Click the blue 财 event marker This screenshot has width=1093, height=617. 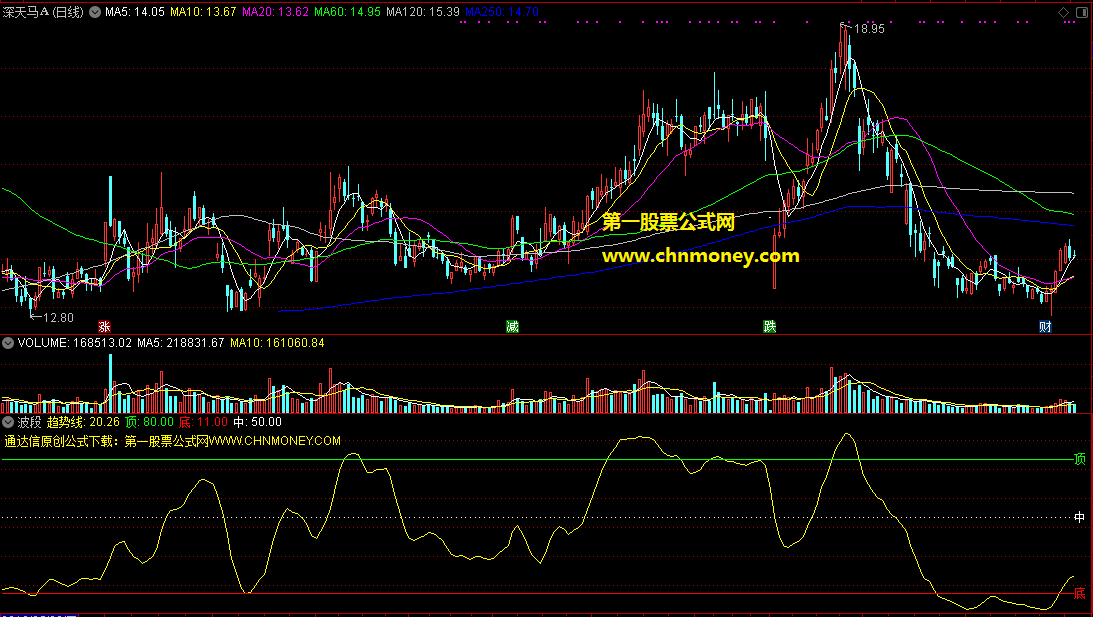(1045, 326)
